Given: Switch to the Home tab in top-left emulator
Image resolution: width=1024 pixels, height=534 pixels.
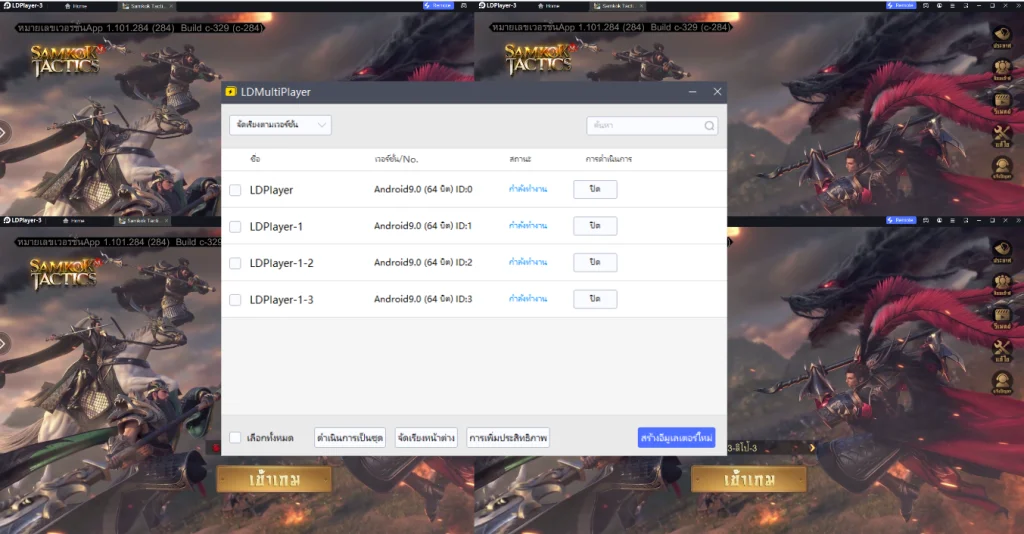Looking at the screenshot, I should (76, 5).
